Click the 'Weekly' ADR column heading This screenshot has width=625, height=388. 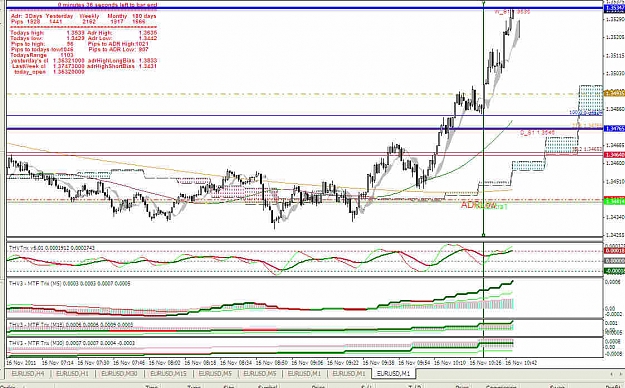[x=89, y=16]
